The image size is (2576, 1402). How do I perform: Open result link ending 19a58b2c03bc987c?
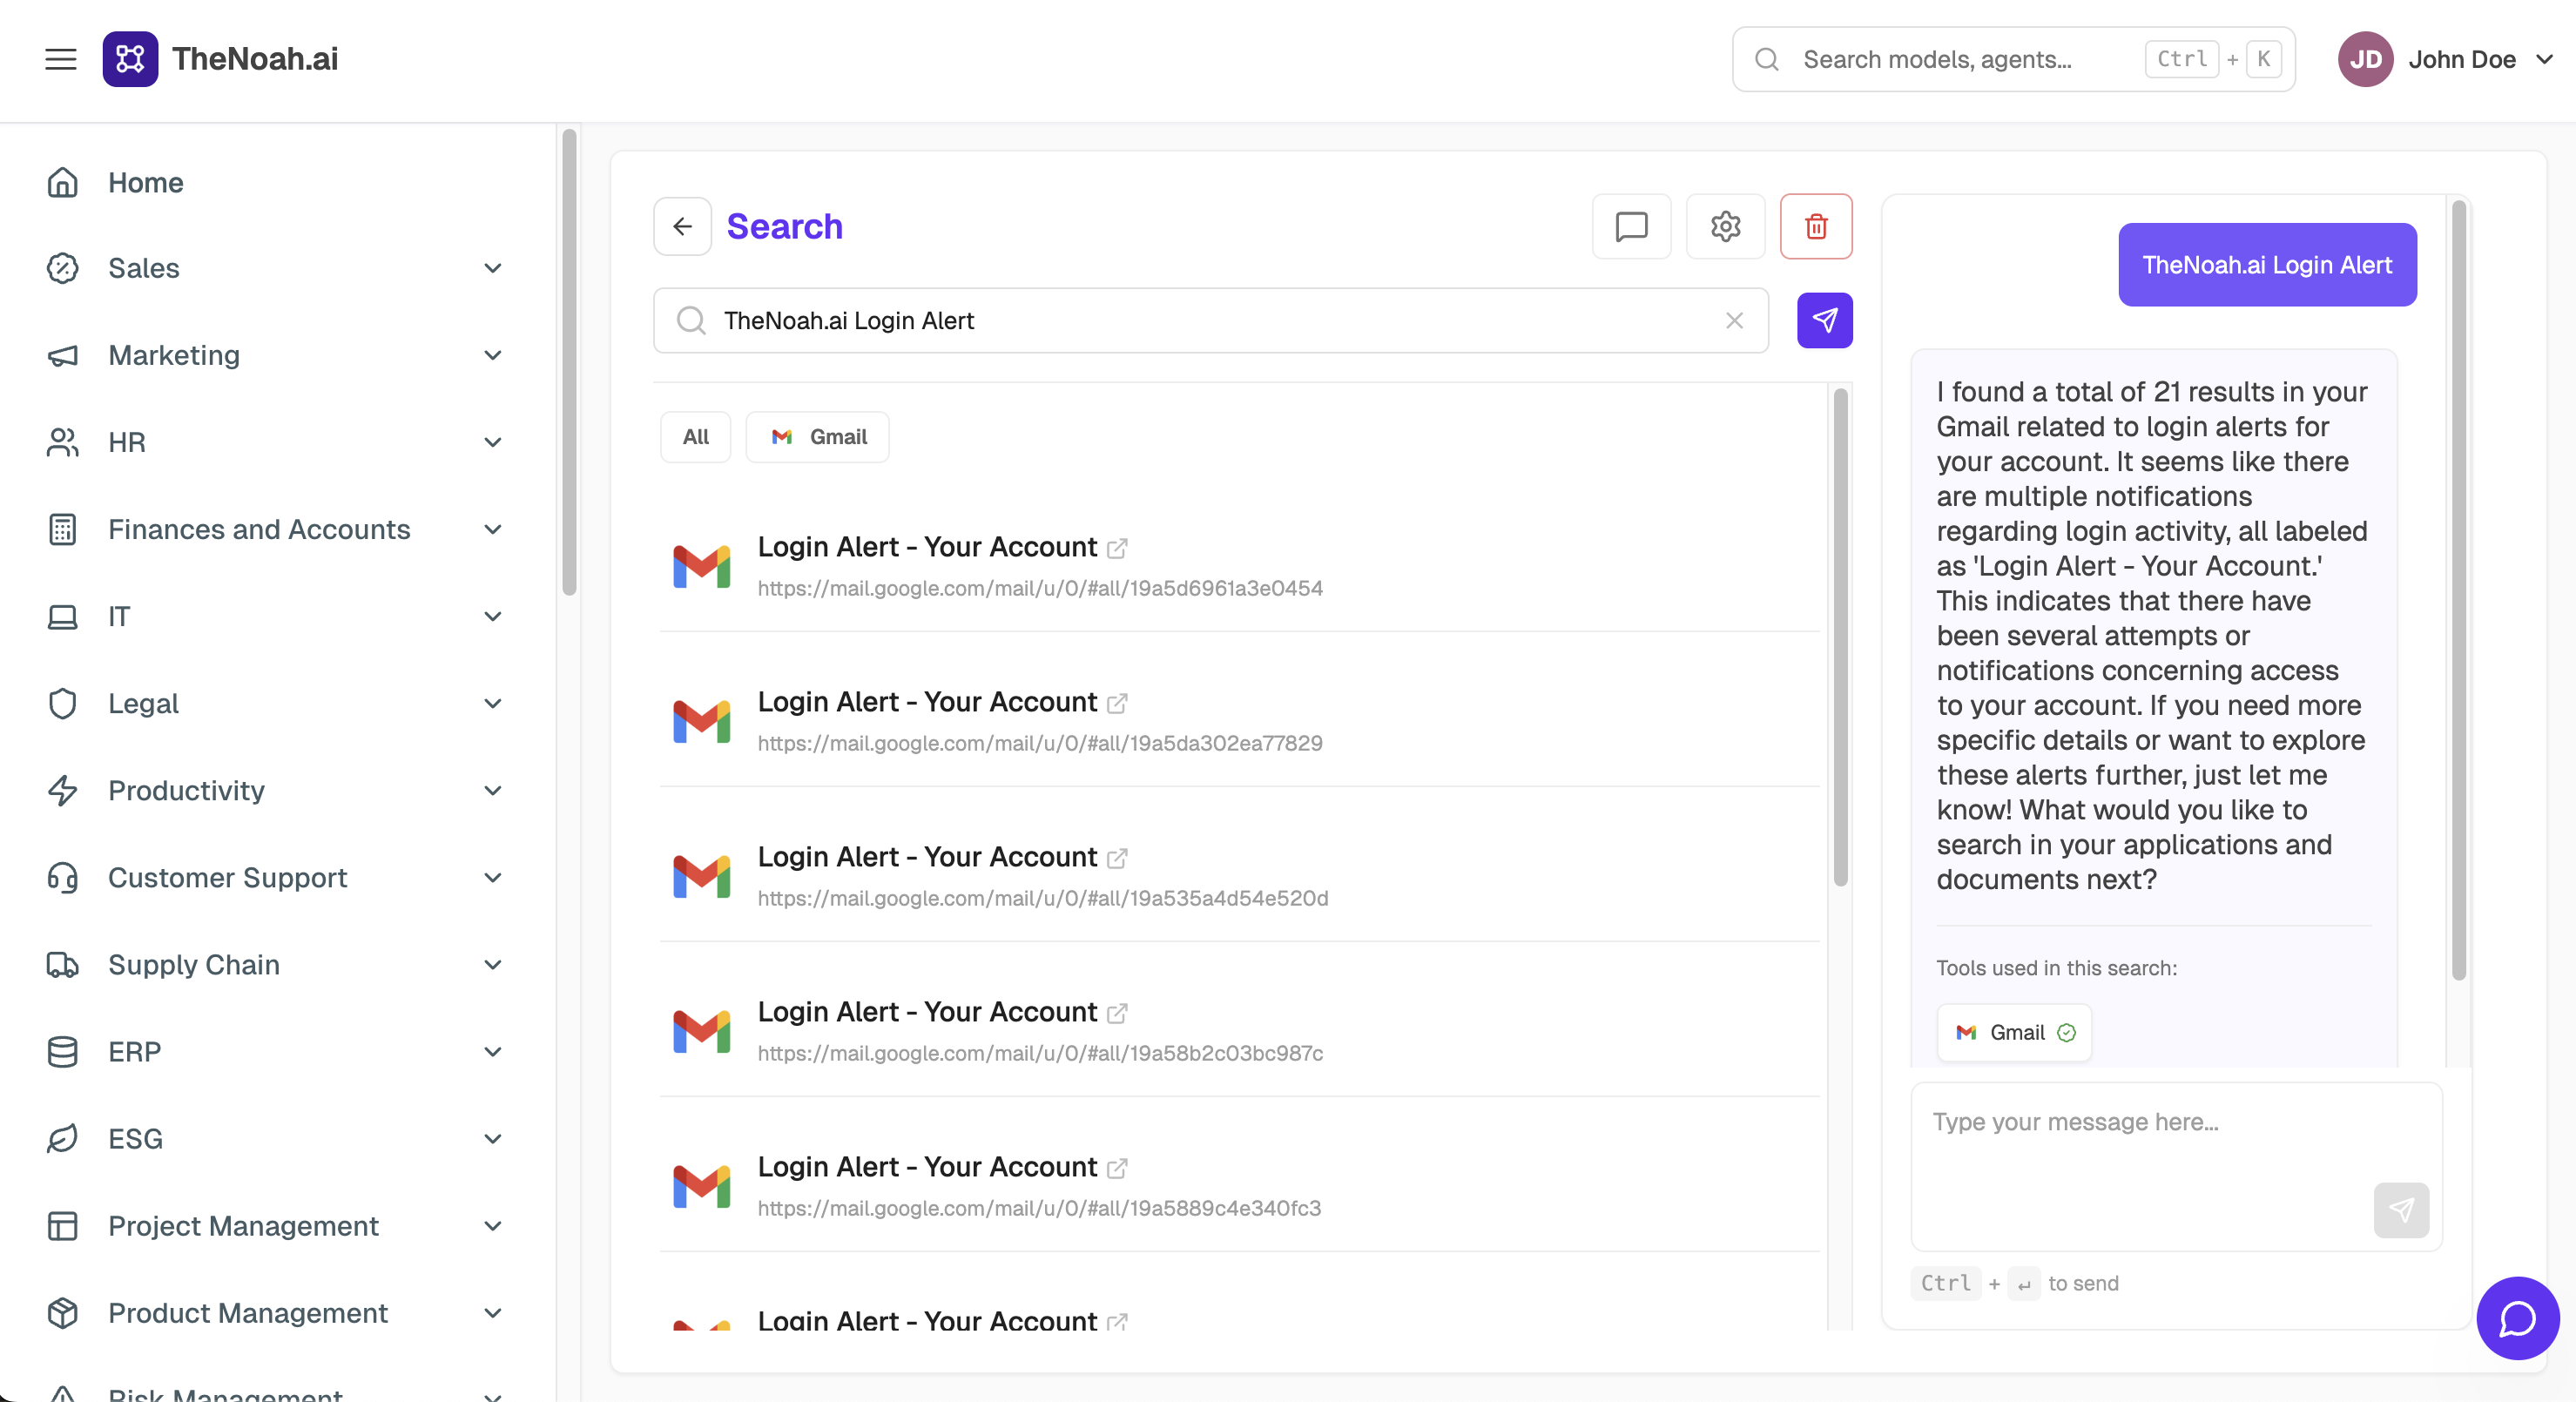(1040, 1053)
